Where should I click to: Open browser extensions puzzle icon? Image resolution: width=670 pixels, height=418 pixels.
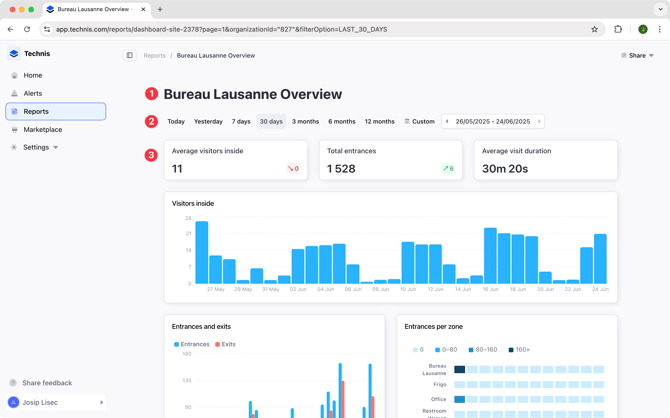tap(618, 29)
